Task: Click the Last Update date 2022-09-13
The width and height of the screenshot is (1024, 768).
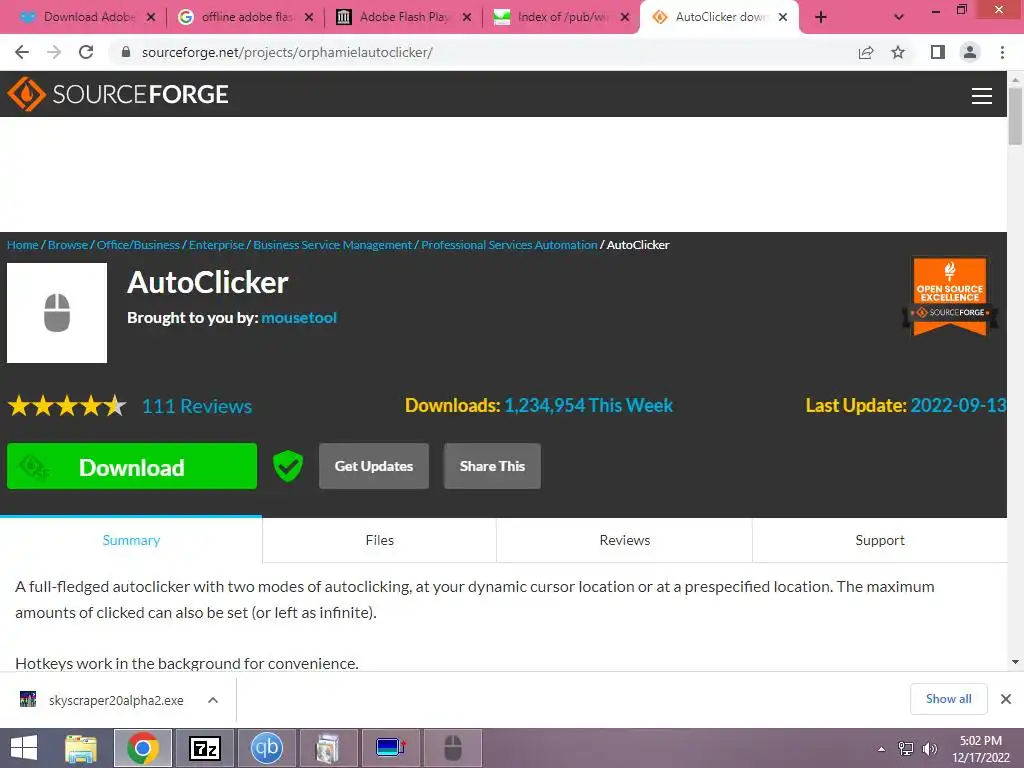Action: tap(958, 406)
